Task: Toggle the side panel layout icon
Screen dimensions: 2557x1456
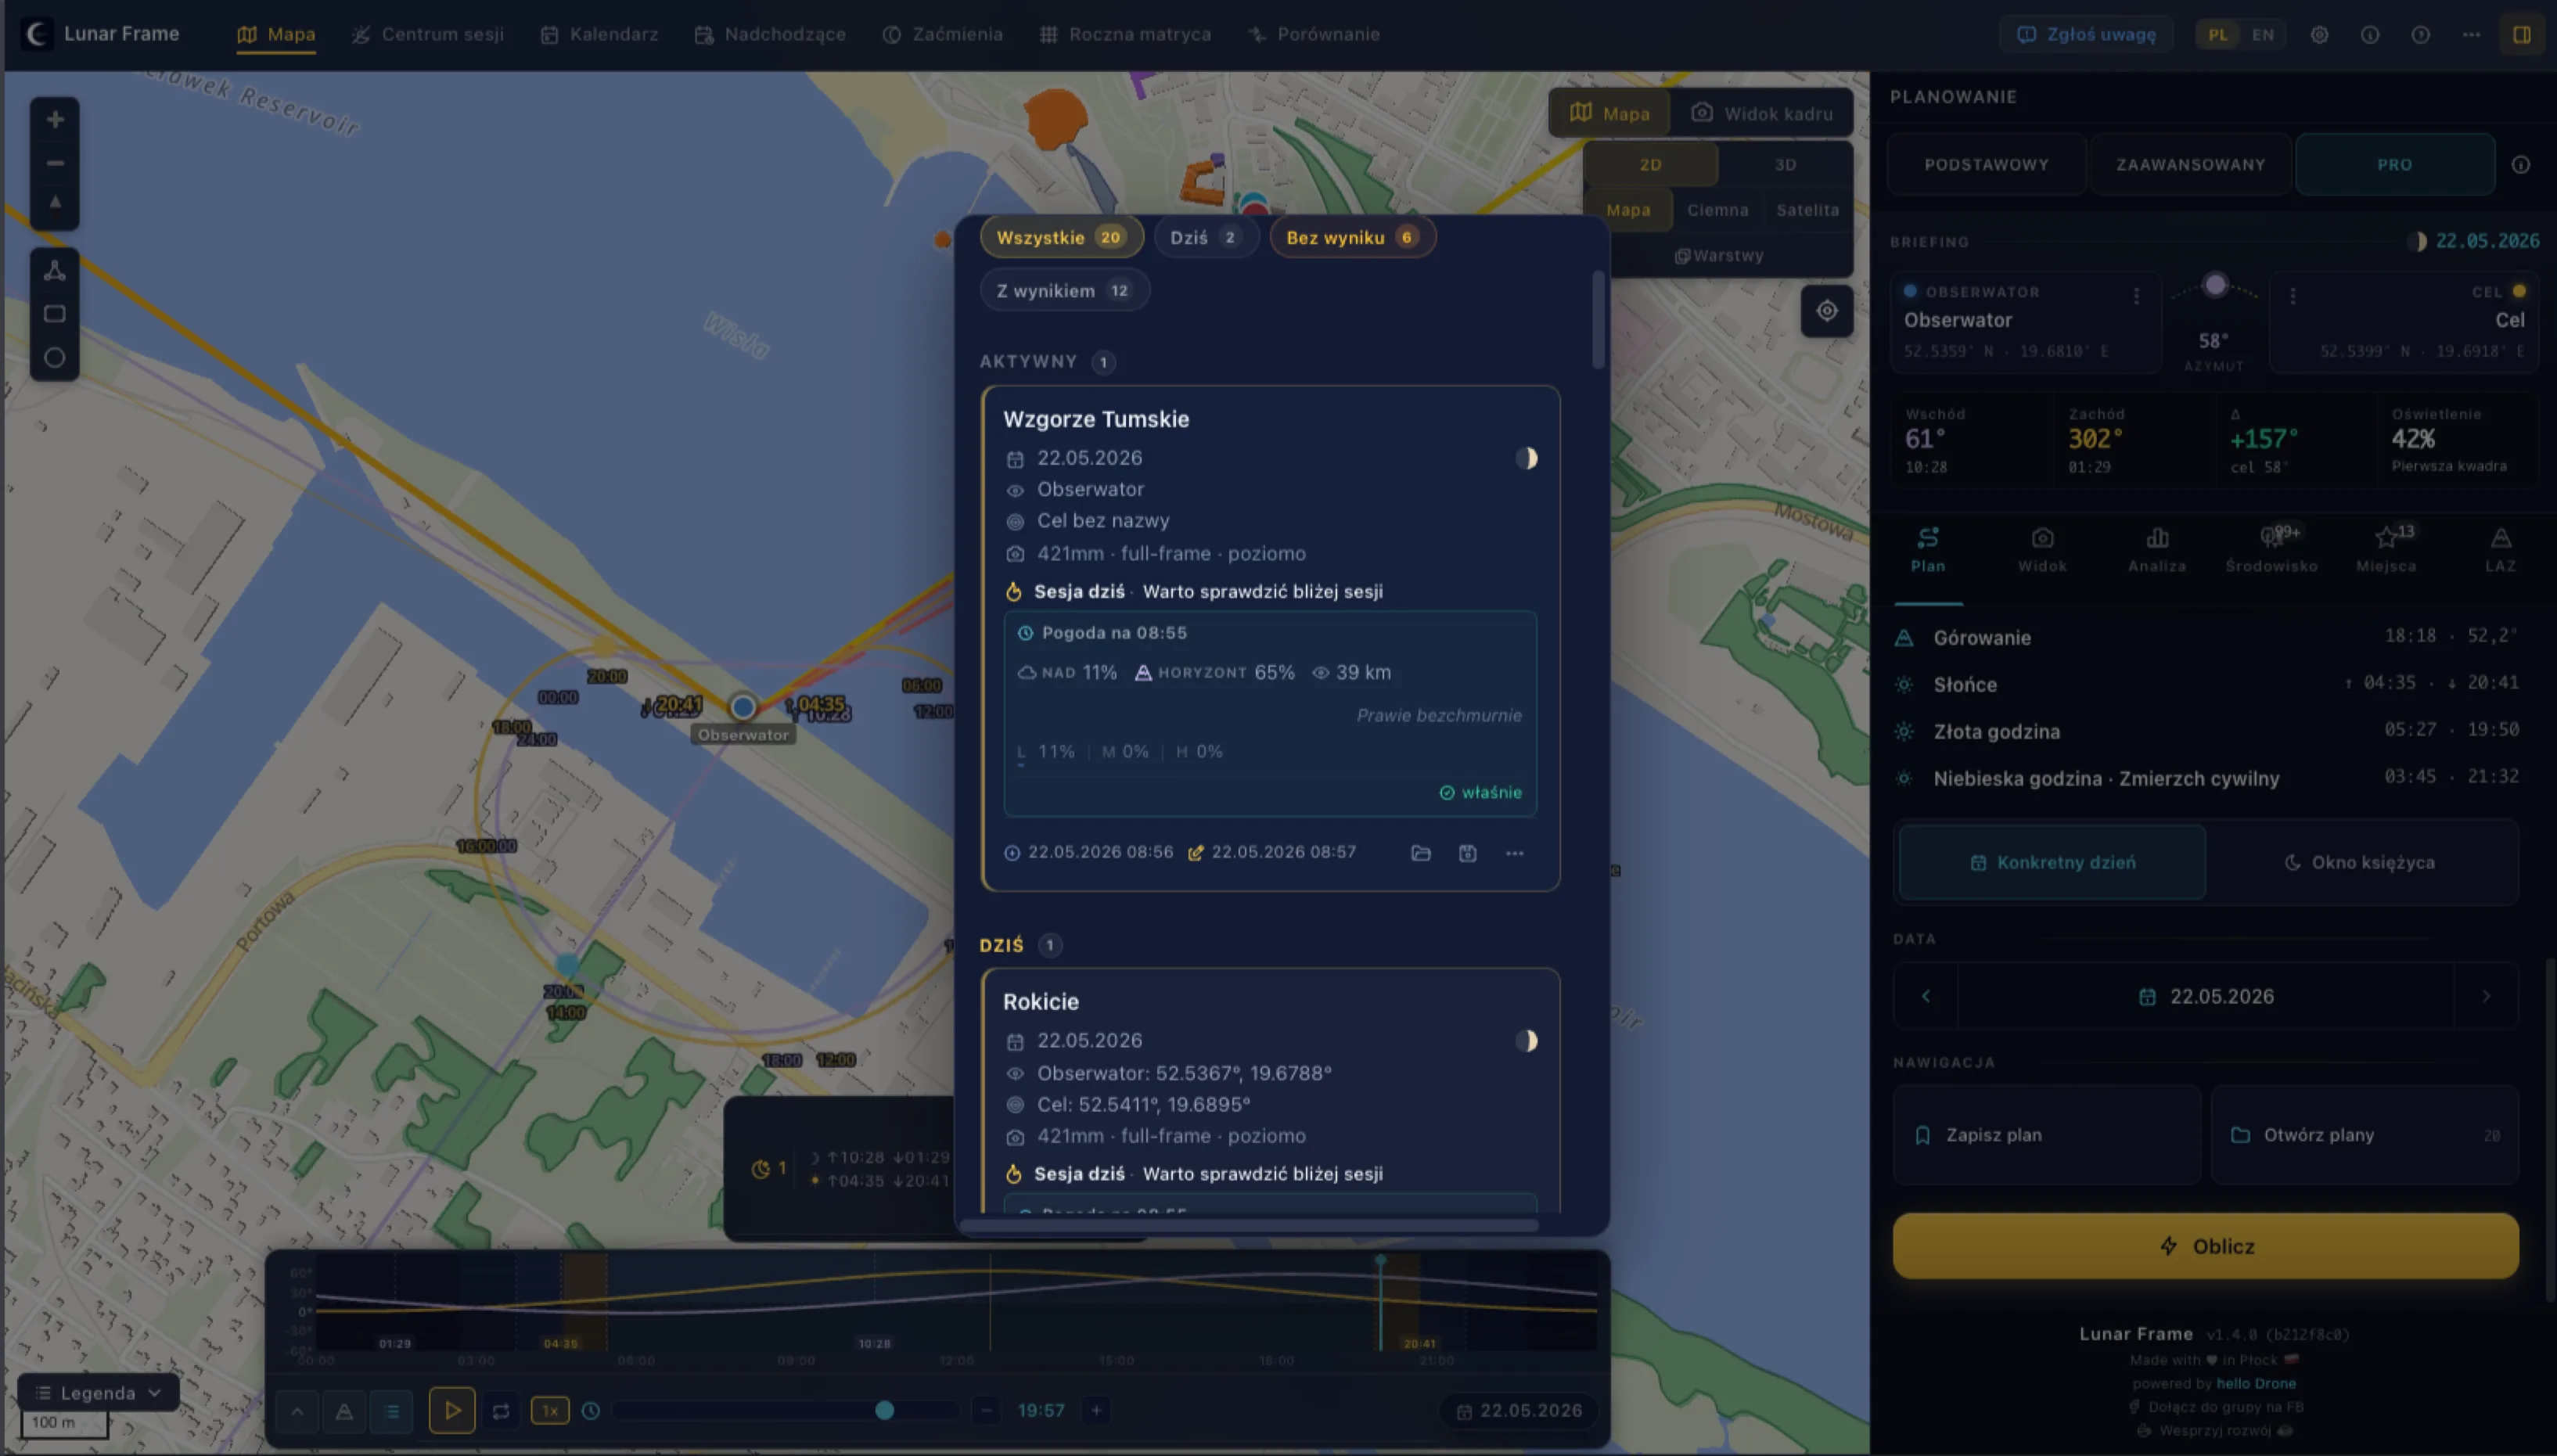Action: [x=2522, y=35]
